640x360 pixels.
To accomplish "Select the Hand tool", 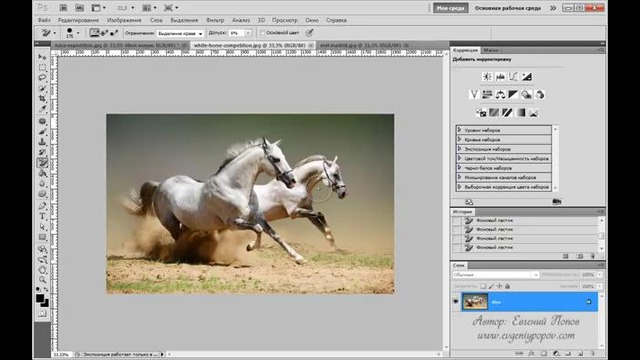I will pyautogui.click(x=42, y=269).
